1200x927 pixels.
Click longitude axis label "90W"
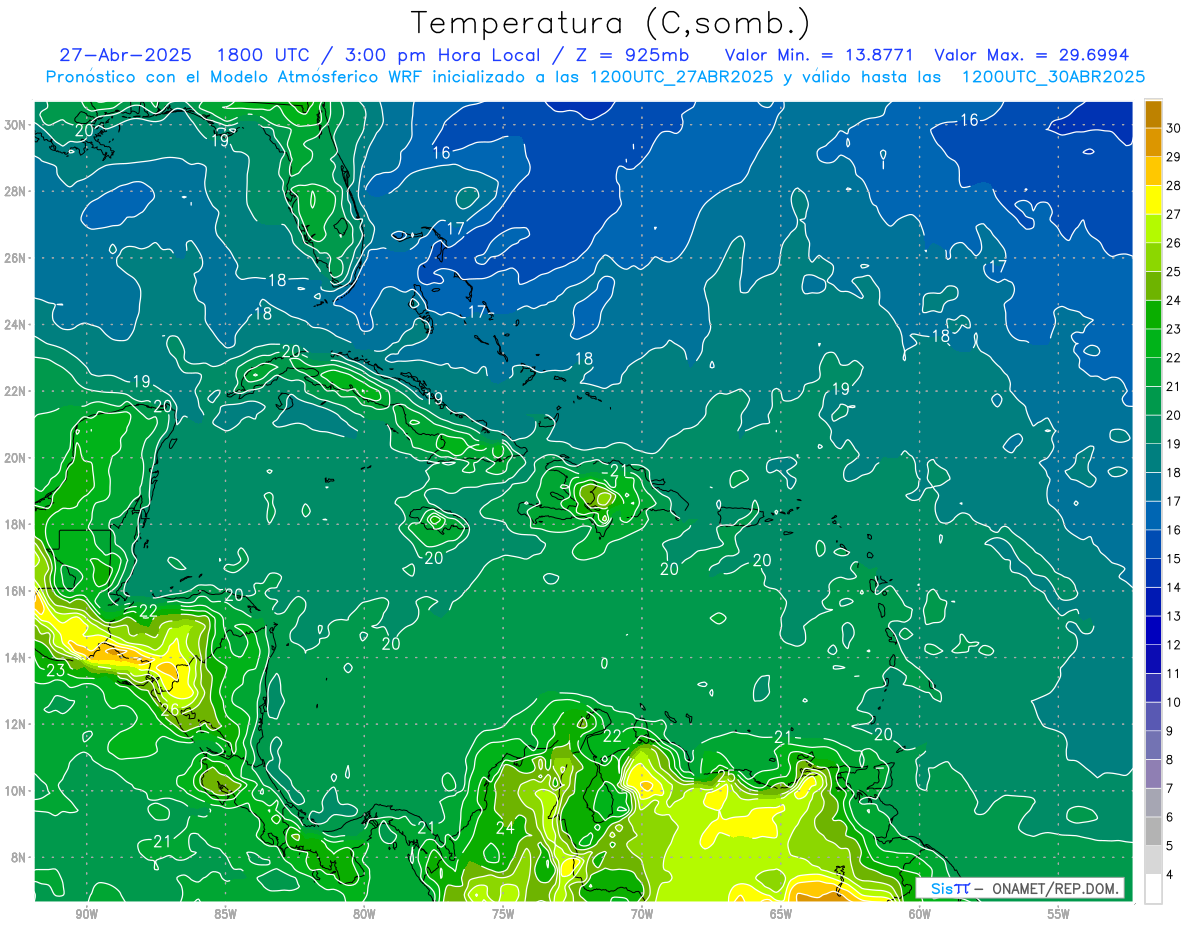click(x=86, y=914)
